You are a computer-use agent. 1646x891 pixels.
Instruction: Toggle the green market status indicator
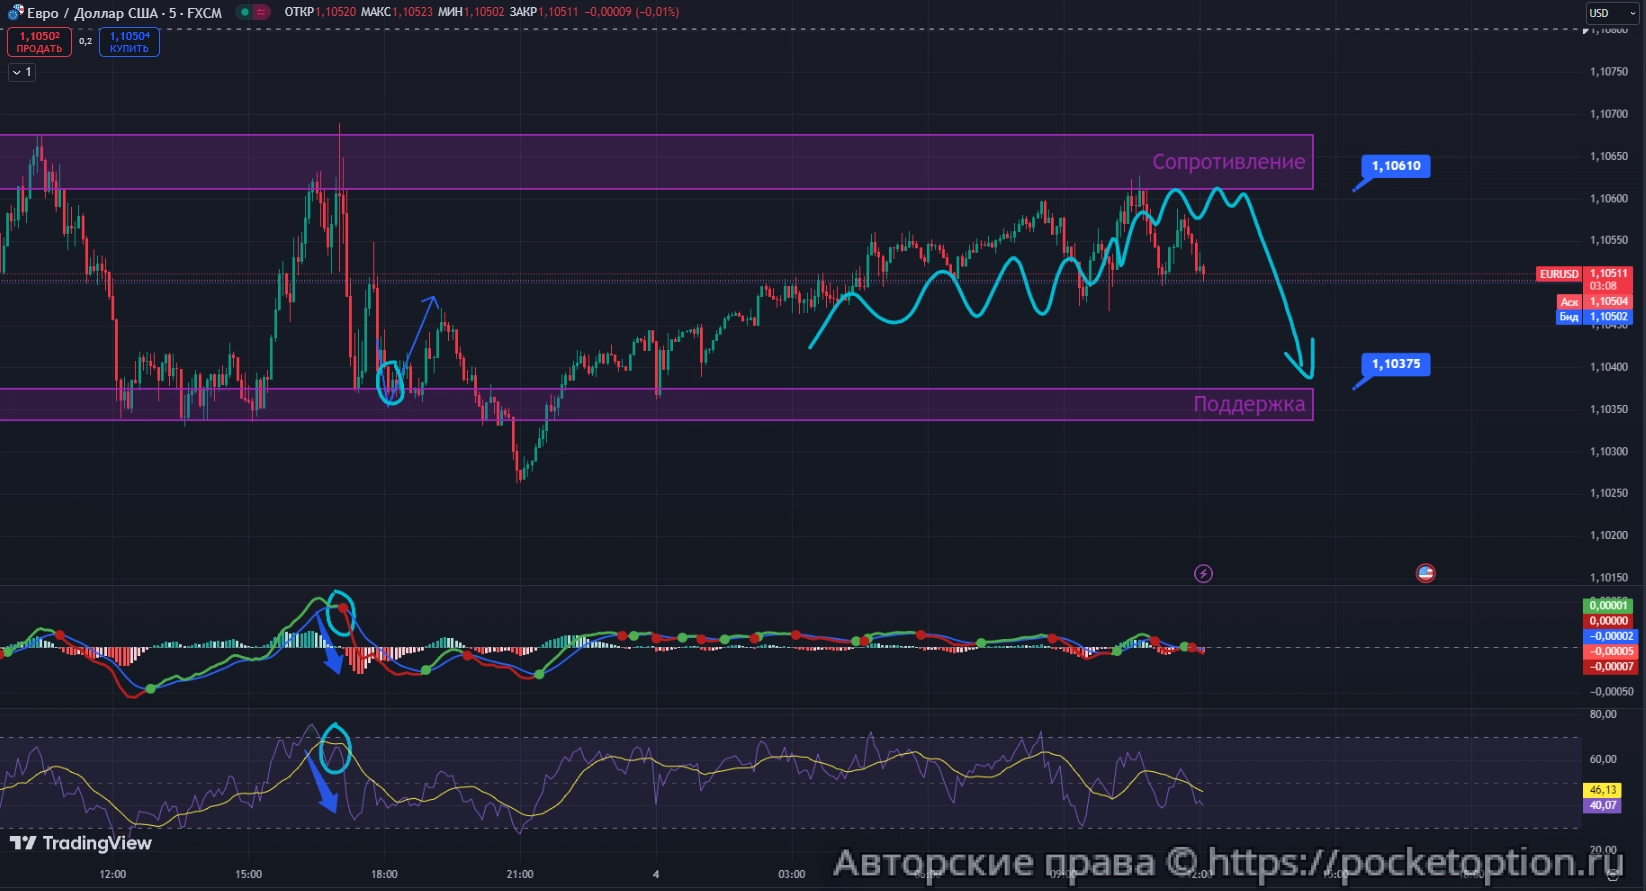click(x=244, y=13)
